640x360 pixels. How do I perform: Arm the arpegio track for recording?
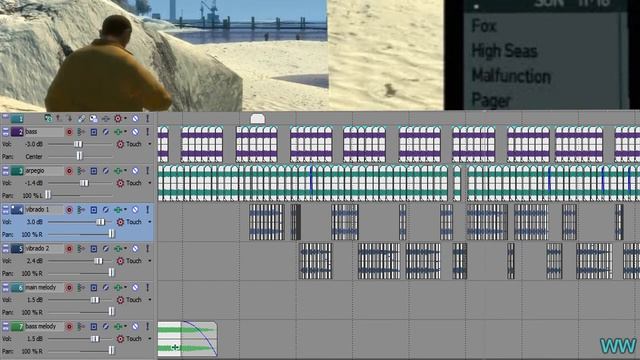click(69, 171)
